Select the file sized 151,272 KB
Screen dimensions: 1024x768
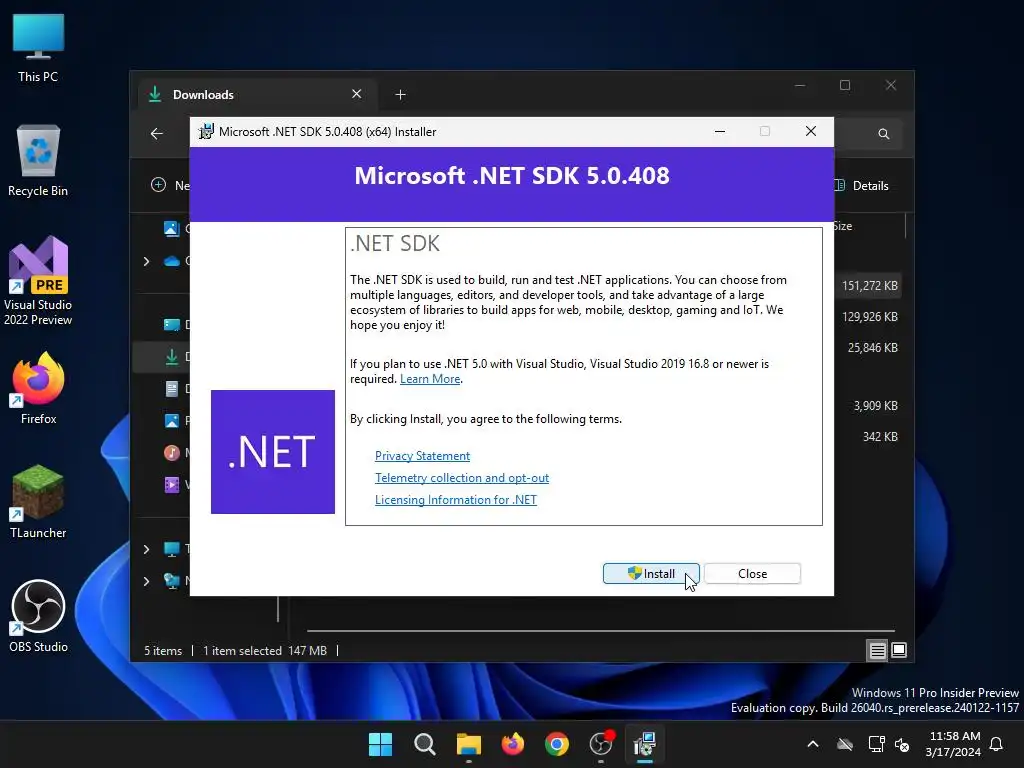(869, 285)
